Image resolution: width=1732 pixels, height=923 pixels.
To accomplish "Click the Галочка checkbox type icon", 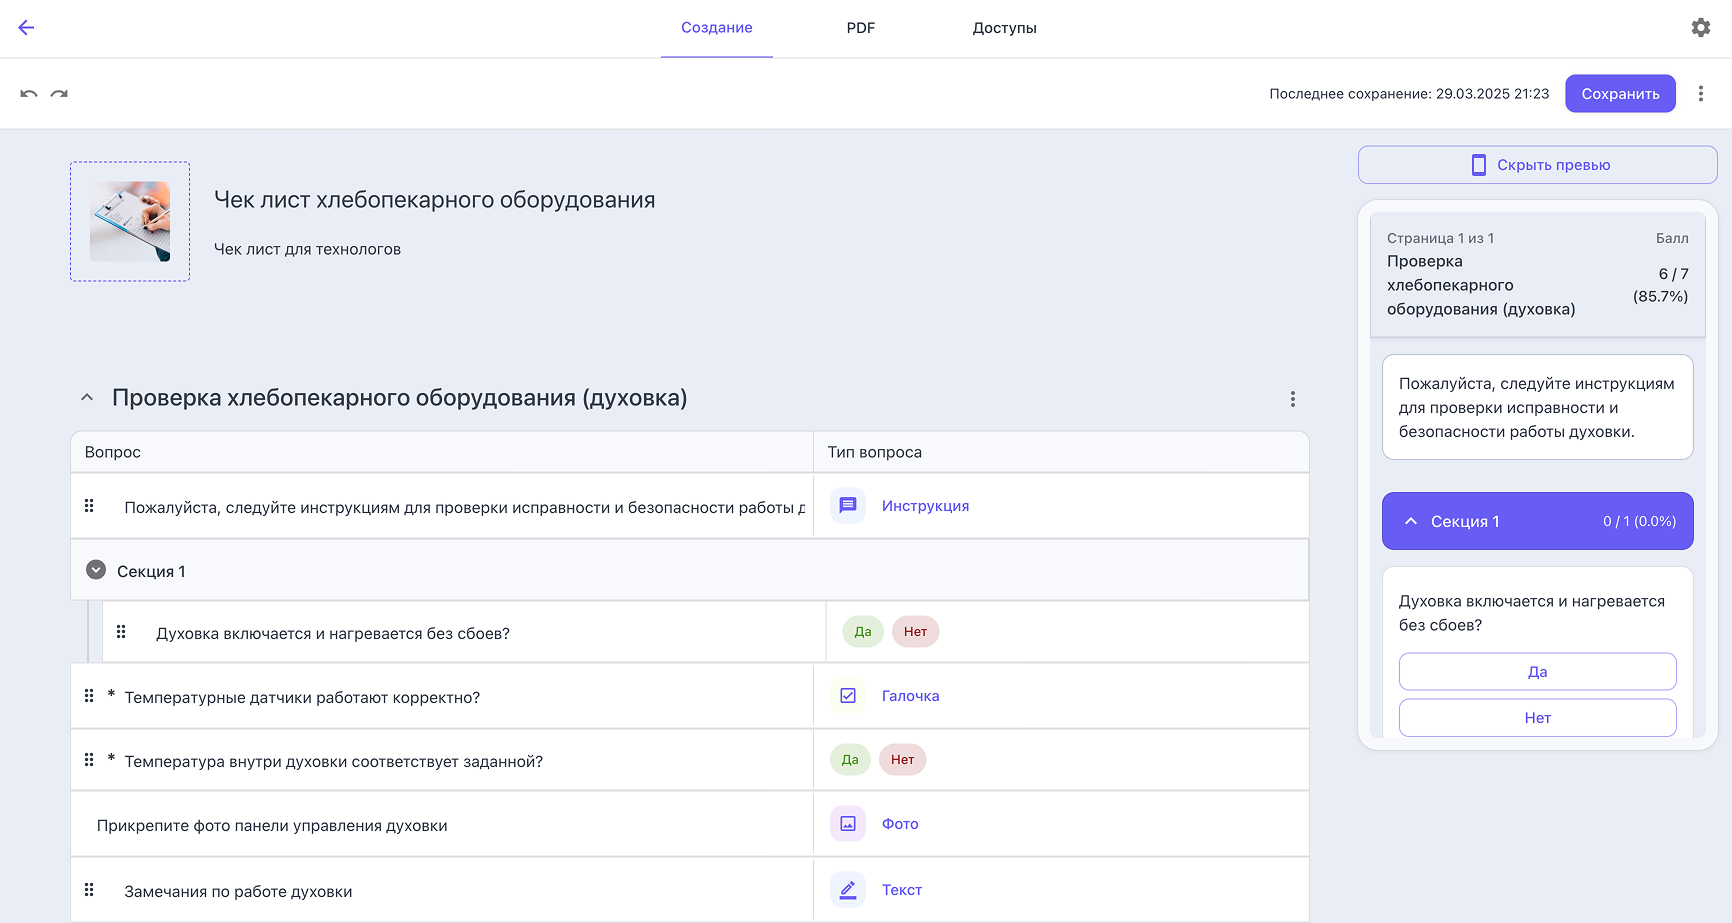I will pos(848,695).
